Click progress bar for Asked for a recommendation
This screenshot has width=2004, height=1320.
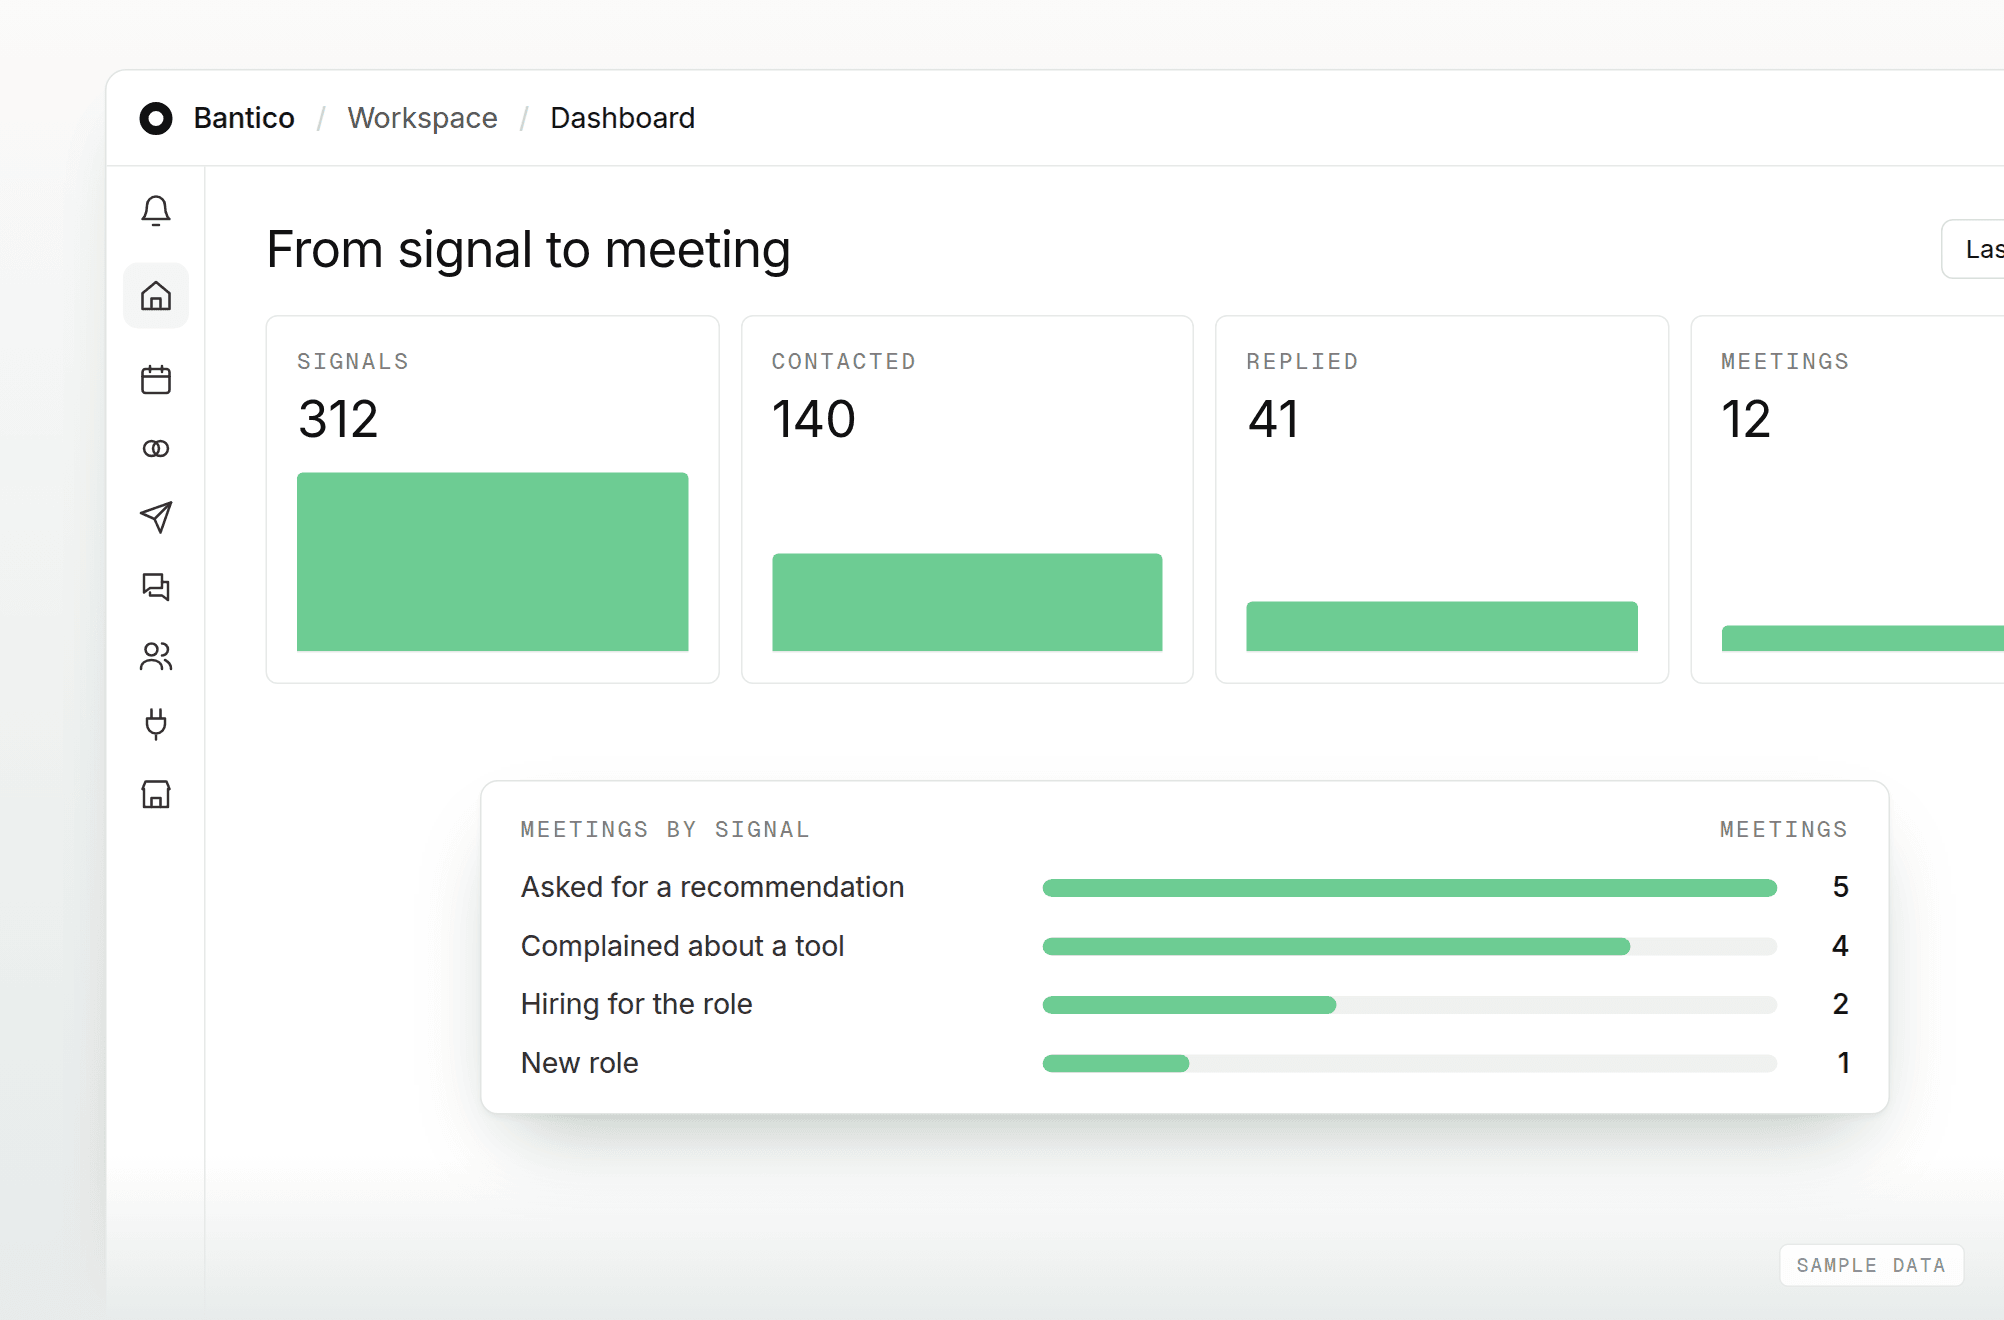point(1409,888)
